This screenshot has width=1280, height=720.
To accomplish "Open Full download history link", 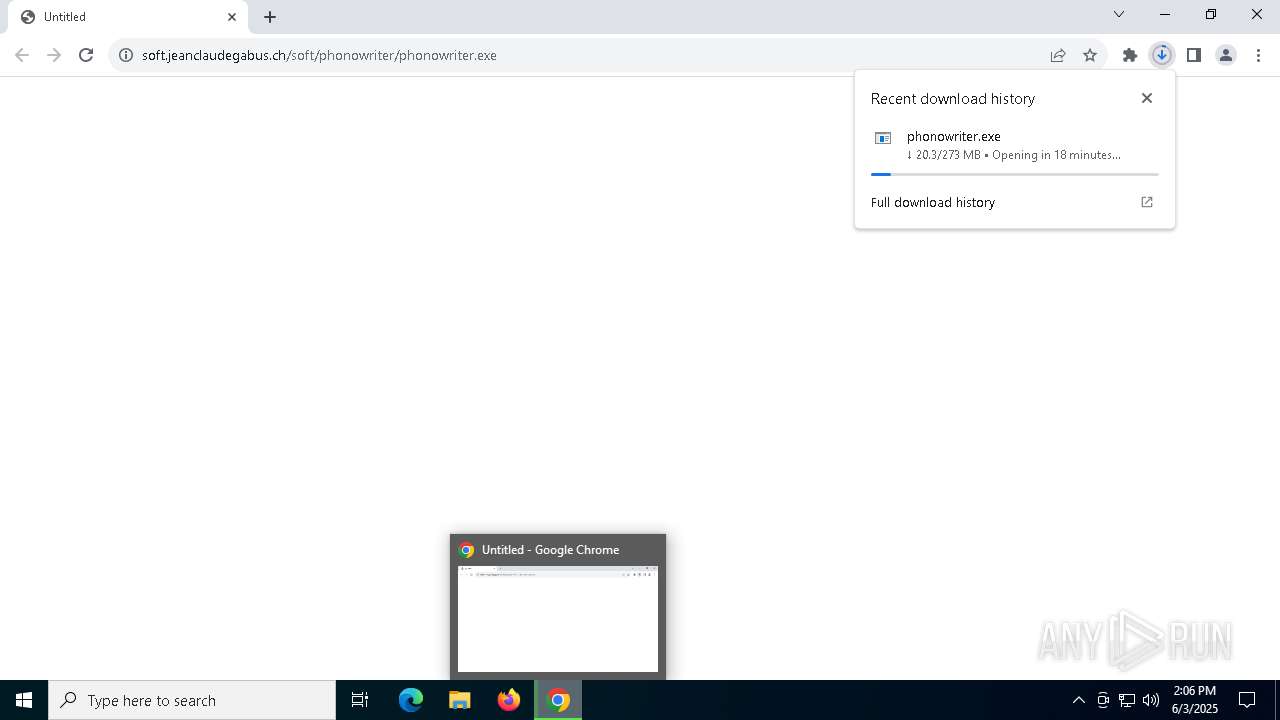I will click(x=933, y=202).
